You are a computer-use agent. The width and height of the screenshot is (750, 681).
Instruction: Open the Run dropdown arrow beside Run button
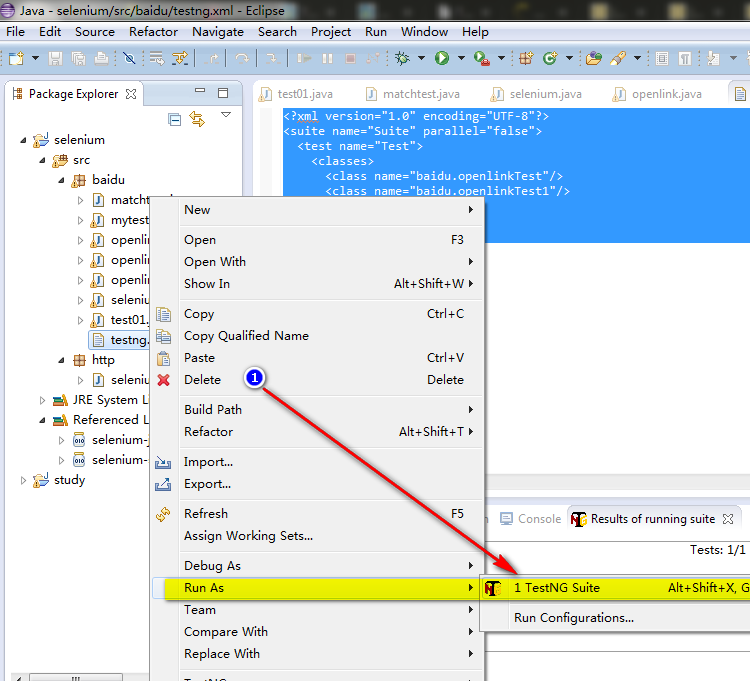tap(461, 59)
